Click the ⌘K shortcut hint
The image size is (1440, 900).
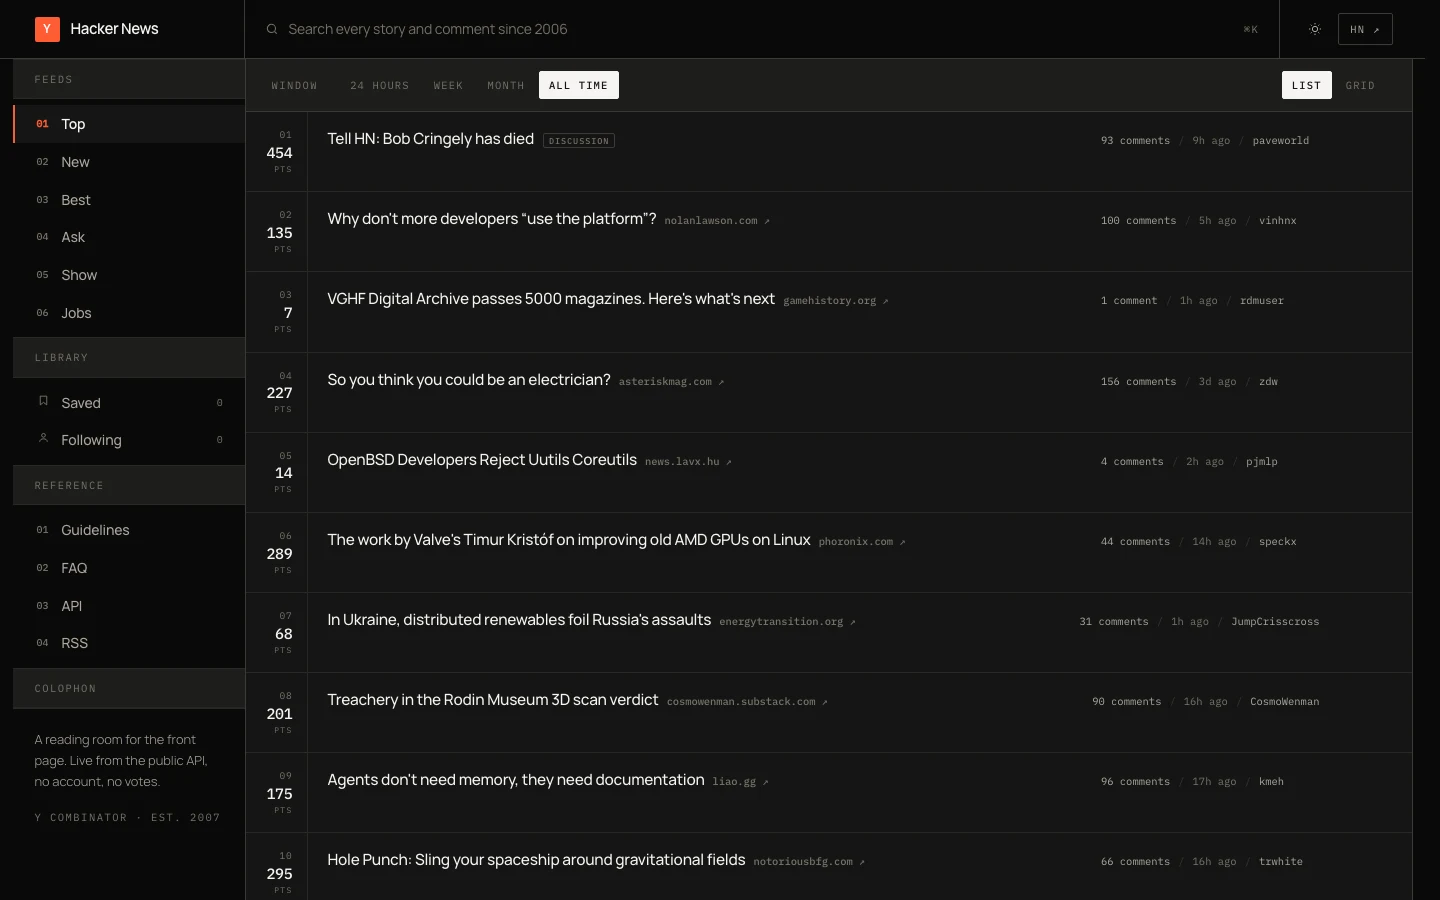coord(1250,29)
